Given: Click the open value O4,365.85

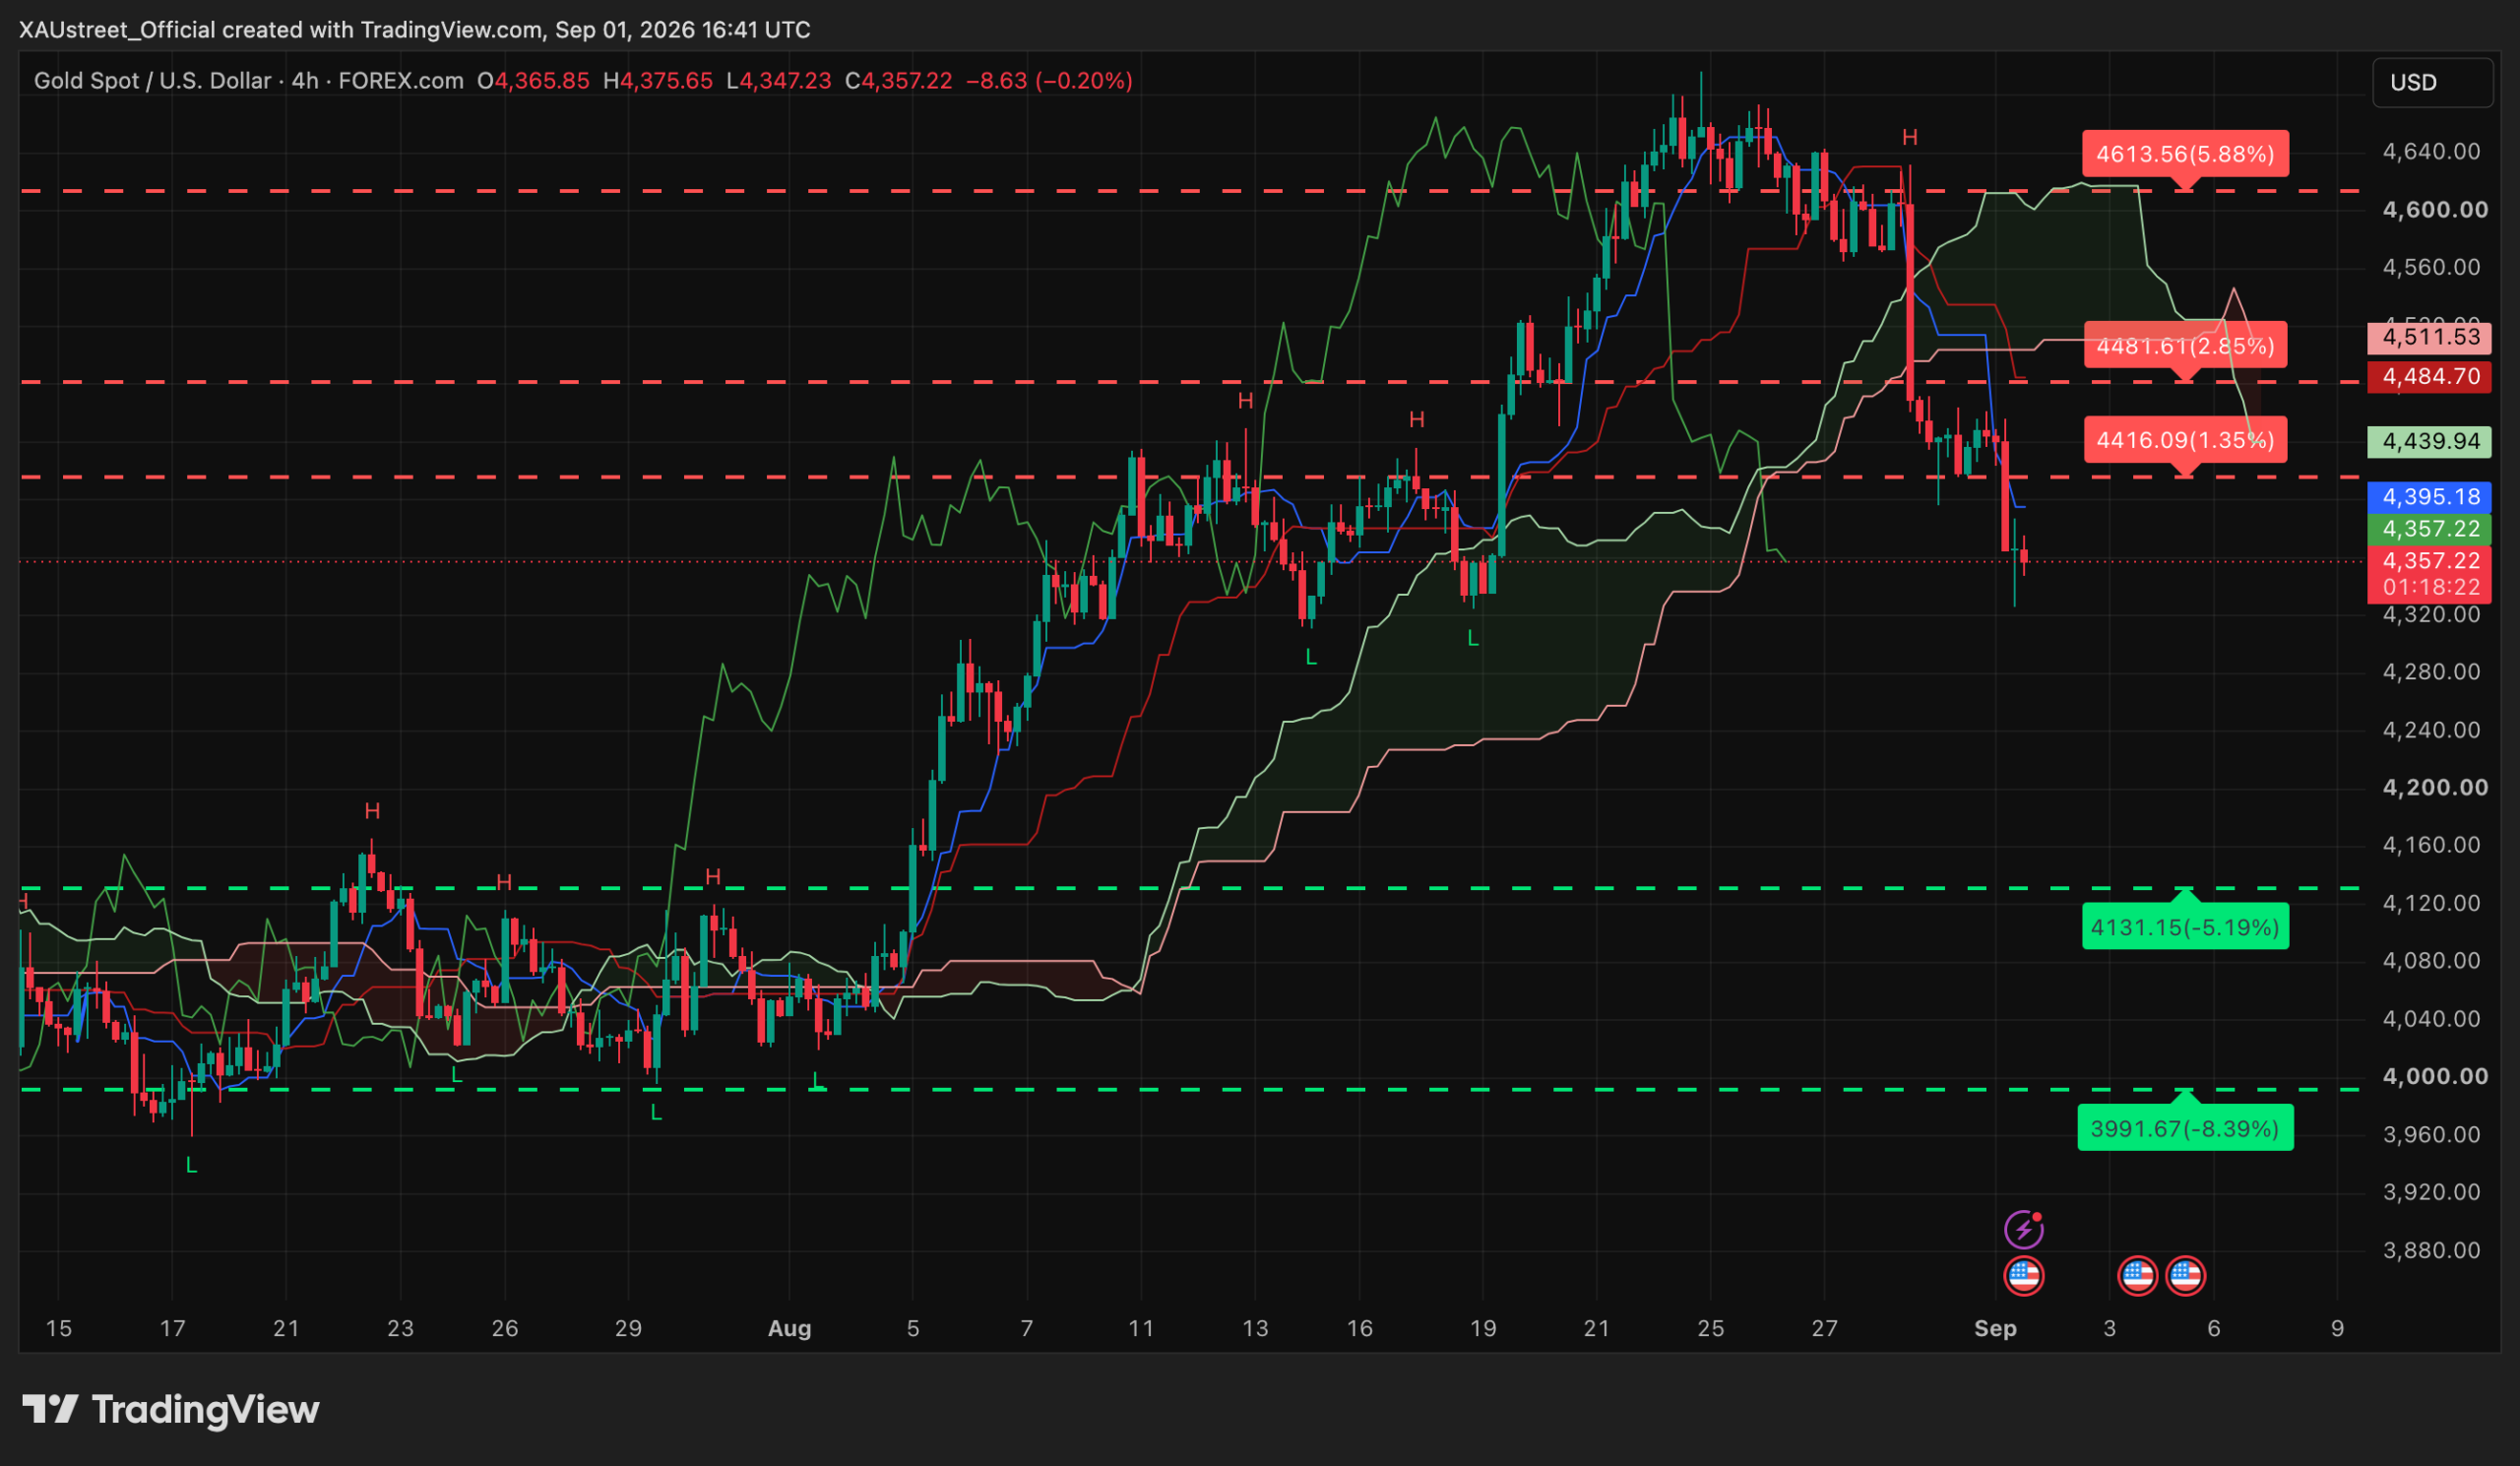Looking at the screenshot, I should click(533, 81).
